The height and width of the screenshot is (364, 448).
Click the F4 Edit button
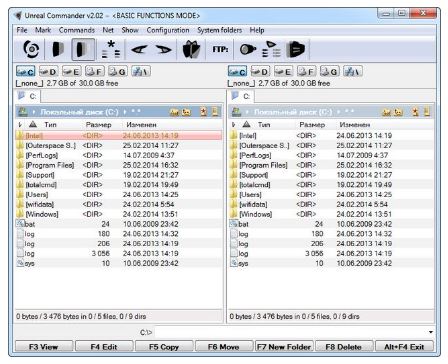coord(104,347)
